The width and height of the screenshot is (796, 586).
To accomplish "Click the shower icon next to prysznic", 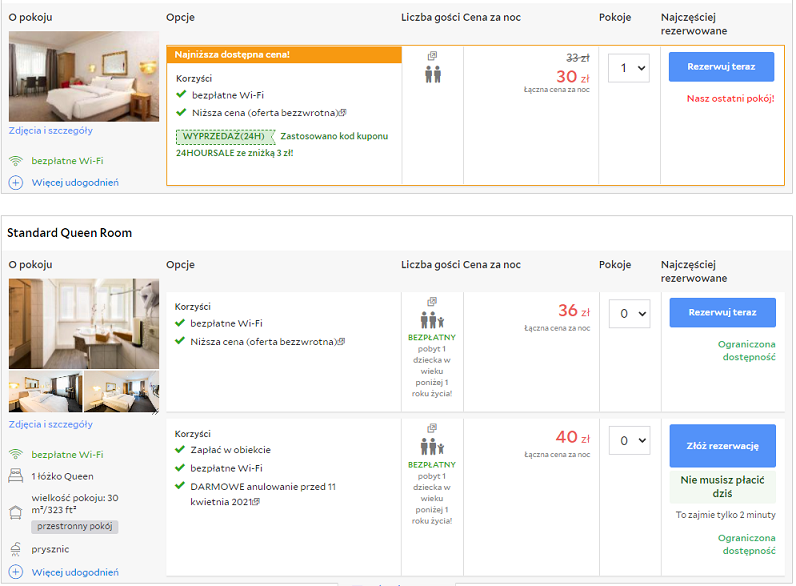I will point(16,549).
